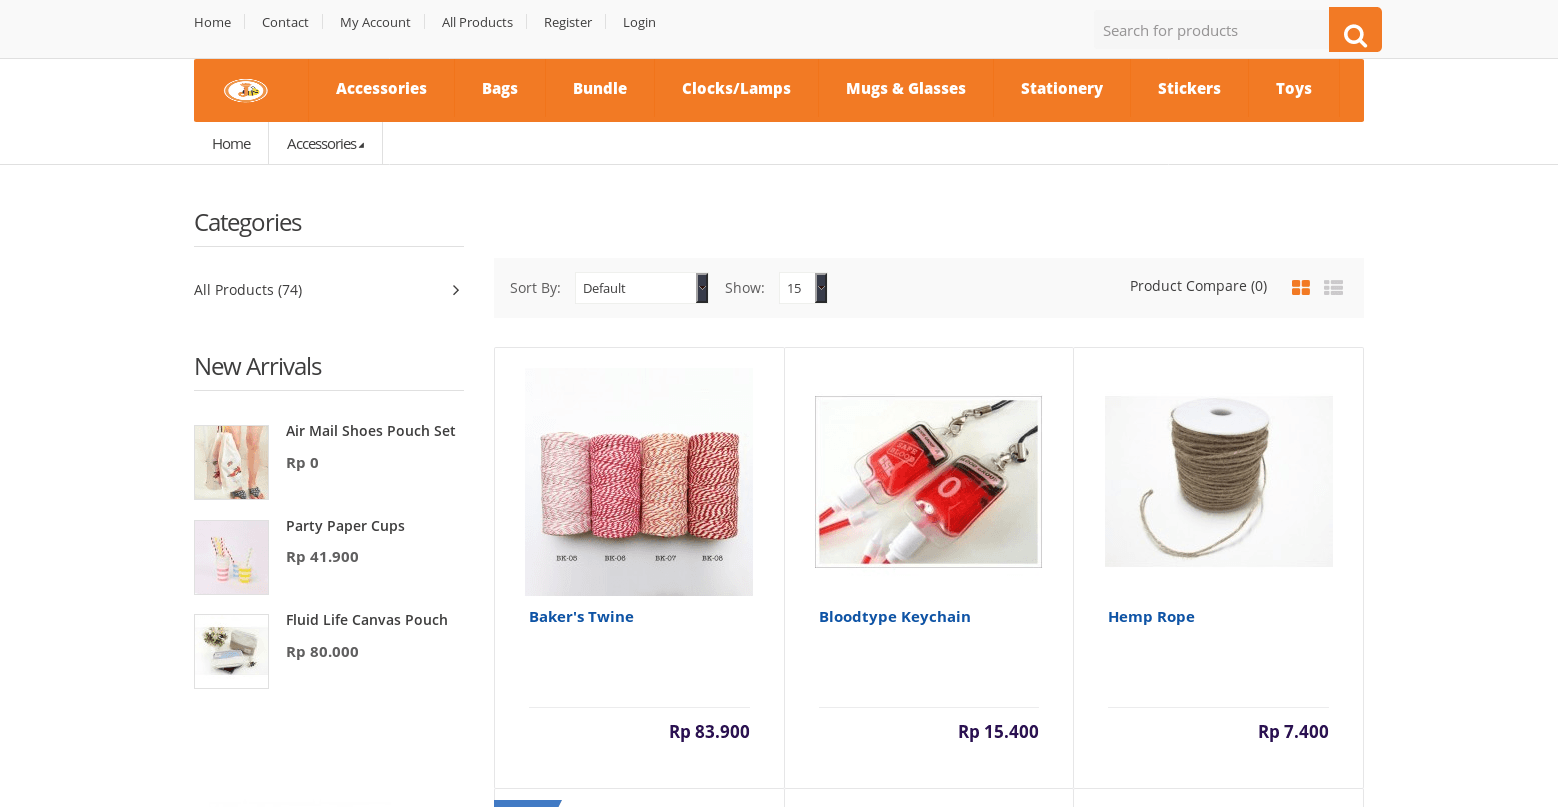The width and height of the screenshot is (1558, 807).
Task: Open the Stationery menu category
Action: coord(1062,89)
